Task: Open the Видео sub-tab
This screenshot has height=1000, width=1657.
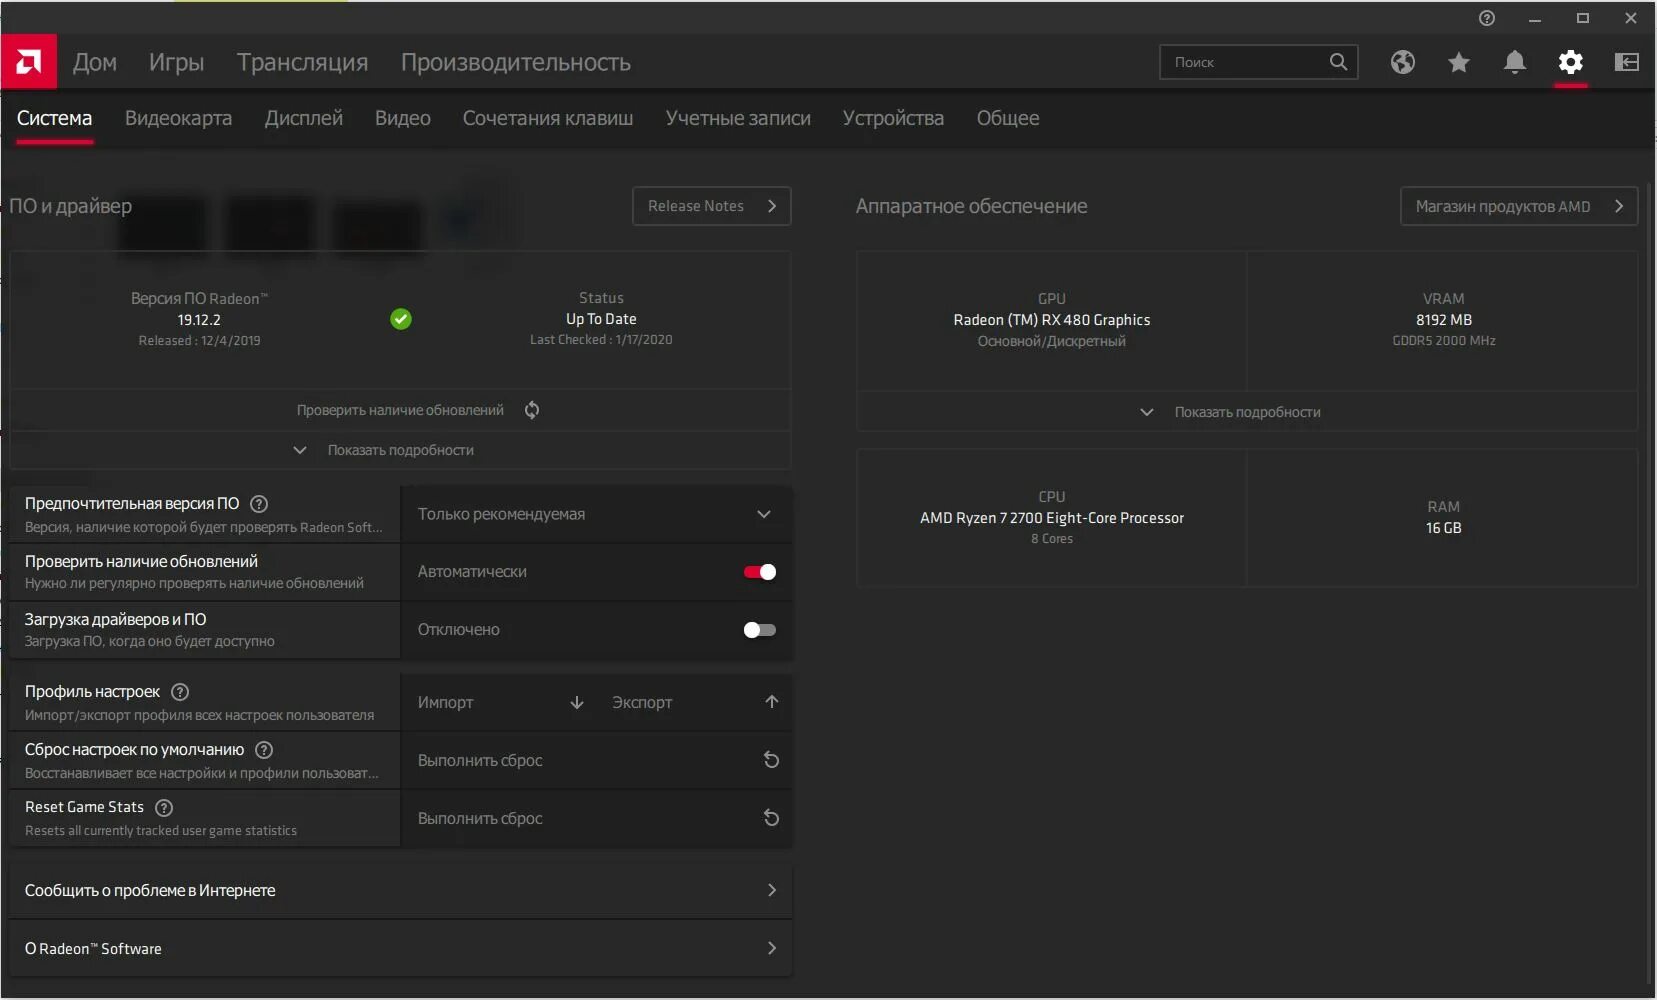Action: (403, 118)
